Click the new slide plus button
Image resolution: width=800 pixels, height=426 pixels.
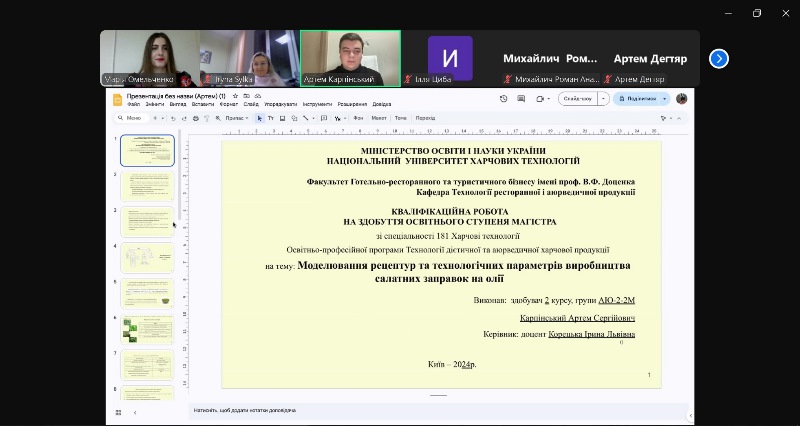155,118
